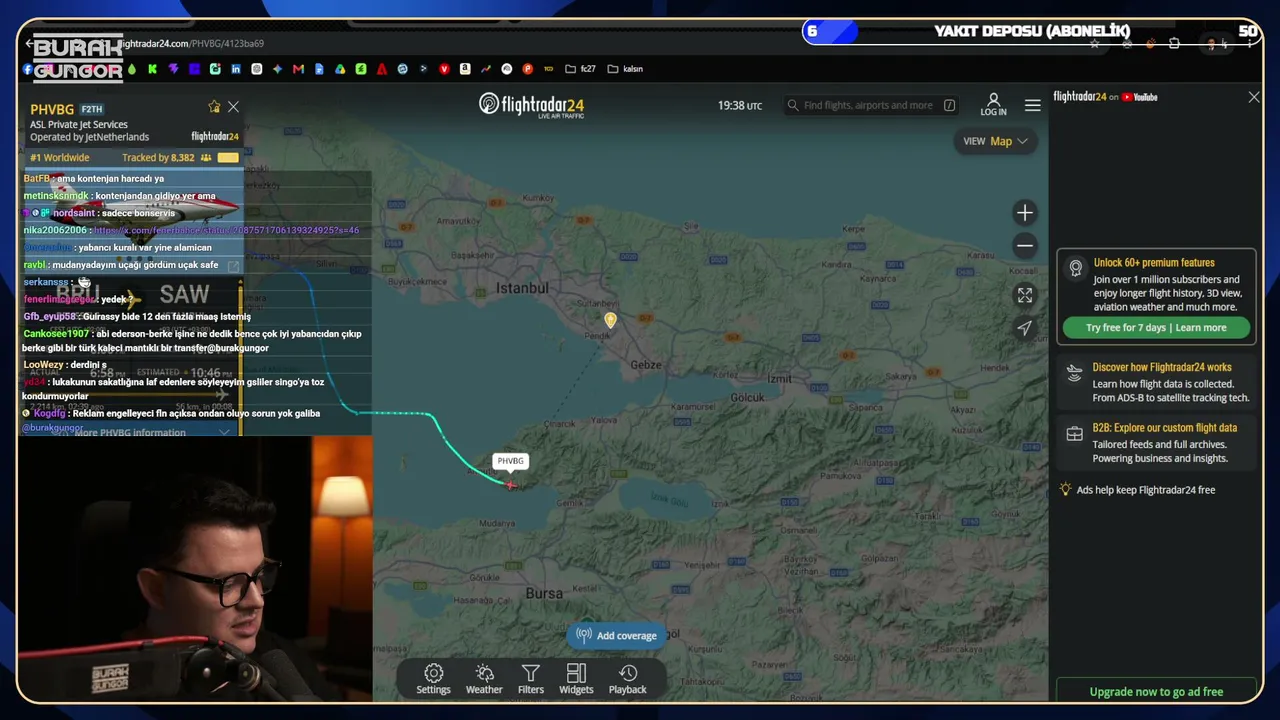Image resolution: width=1280 pixels, height=720 pixels.
Task: Open the Flightradar24 on YouTube link
Action: tap(1105, 97)
